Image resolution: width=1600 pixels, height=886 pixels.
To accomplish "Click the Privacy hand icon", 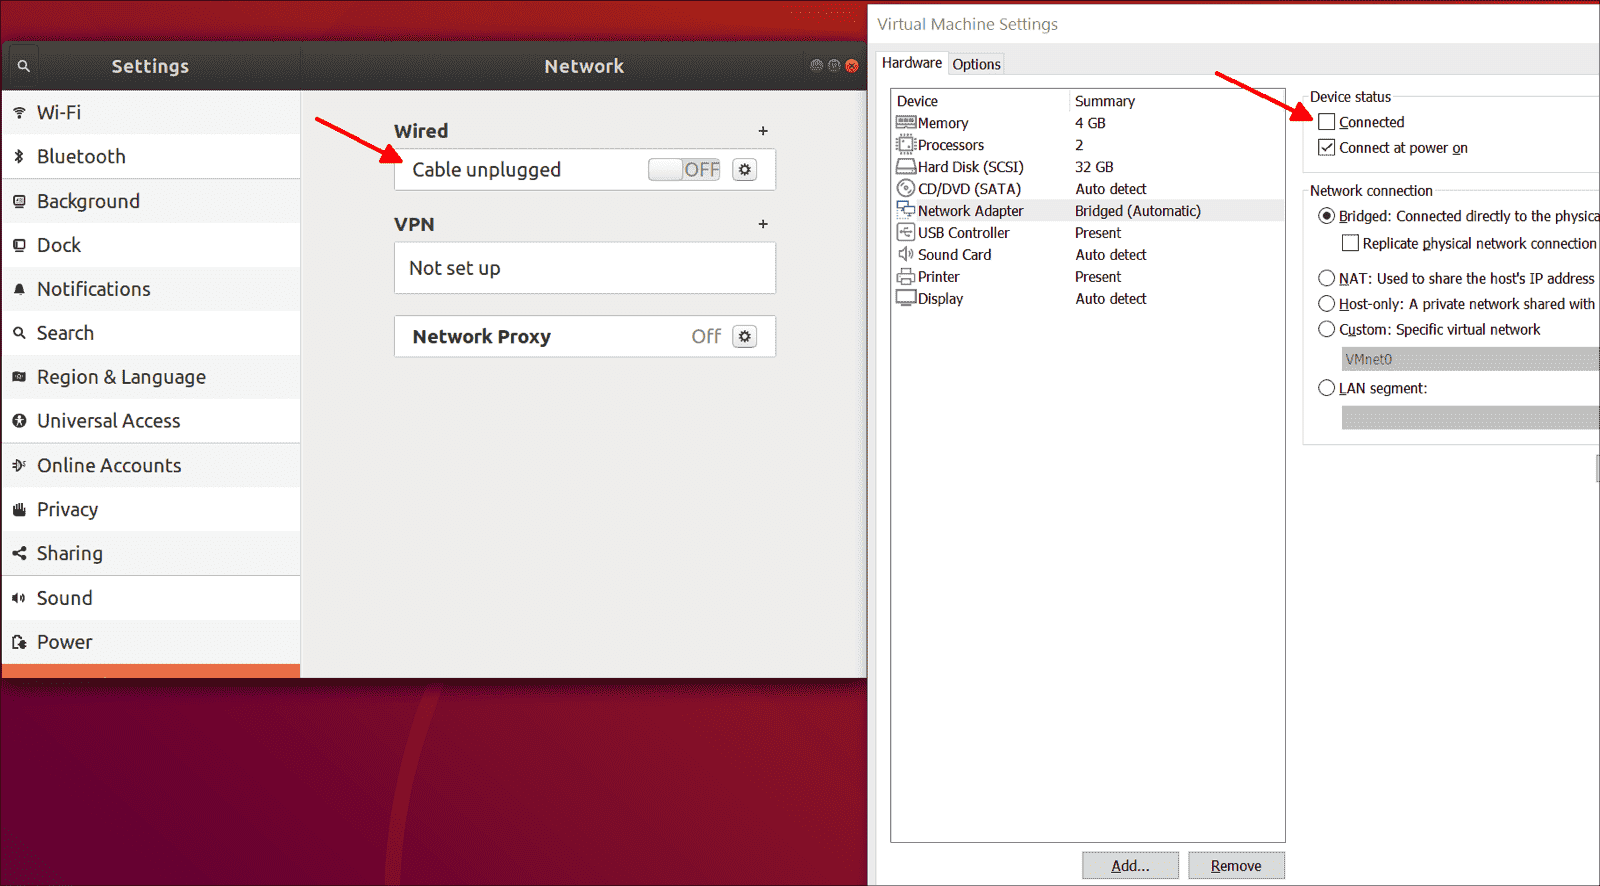I will click(x=19, y=509).
